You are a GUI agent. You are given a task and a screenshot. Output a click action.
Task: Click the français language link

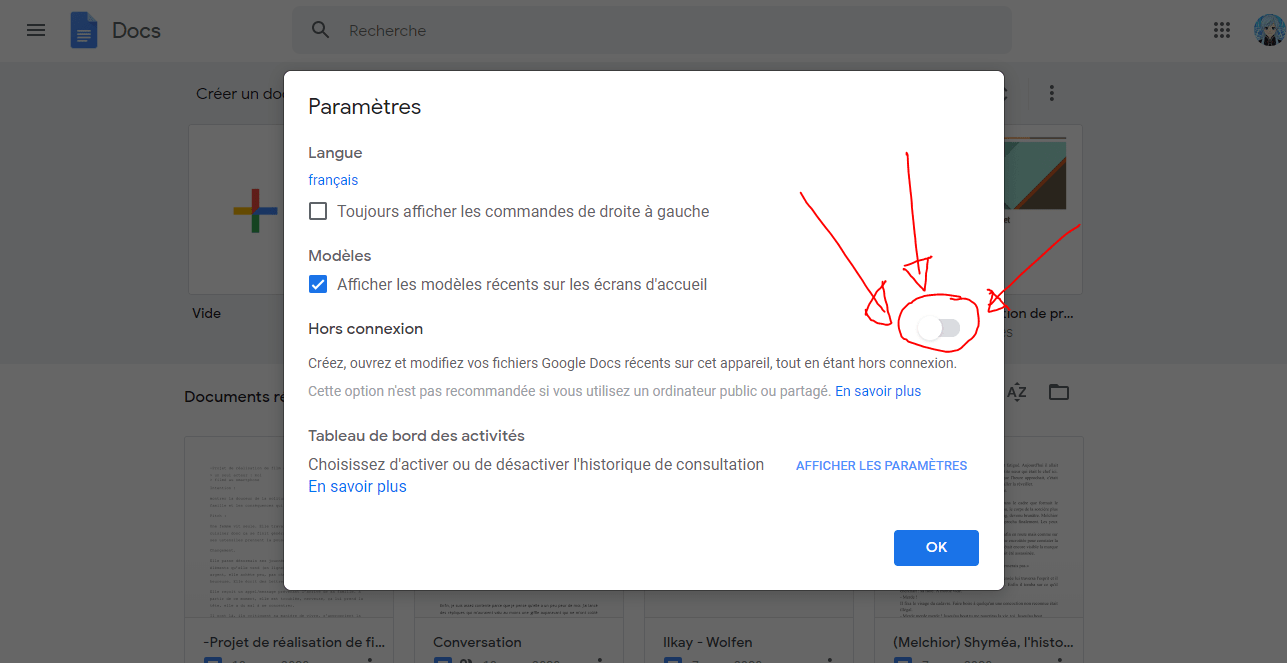(333, 180)
